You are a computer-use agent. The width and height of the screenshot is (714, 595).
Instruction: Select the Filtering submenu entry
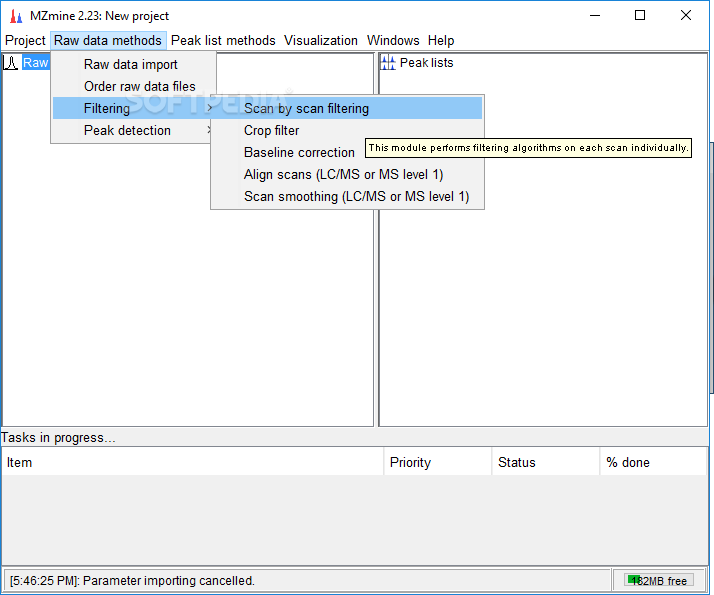pyautogui.click(x=132, y=108)
